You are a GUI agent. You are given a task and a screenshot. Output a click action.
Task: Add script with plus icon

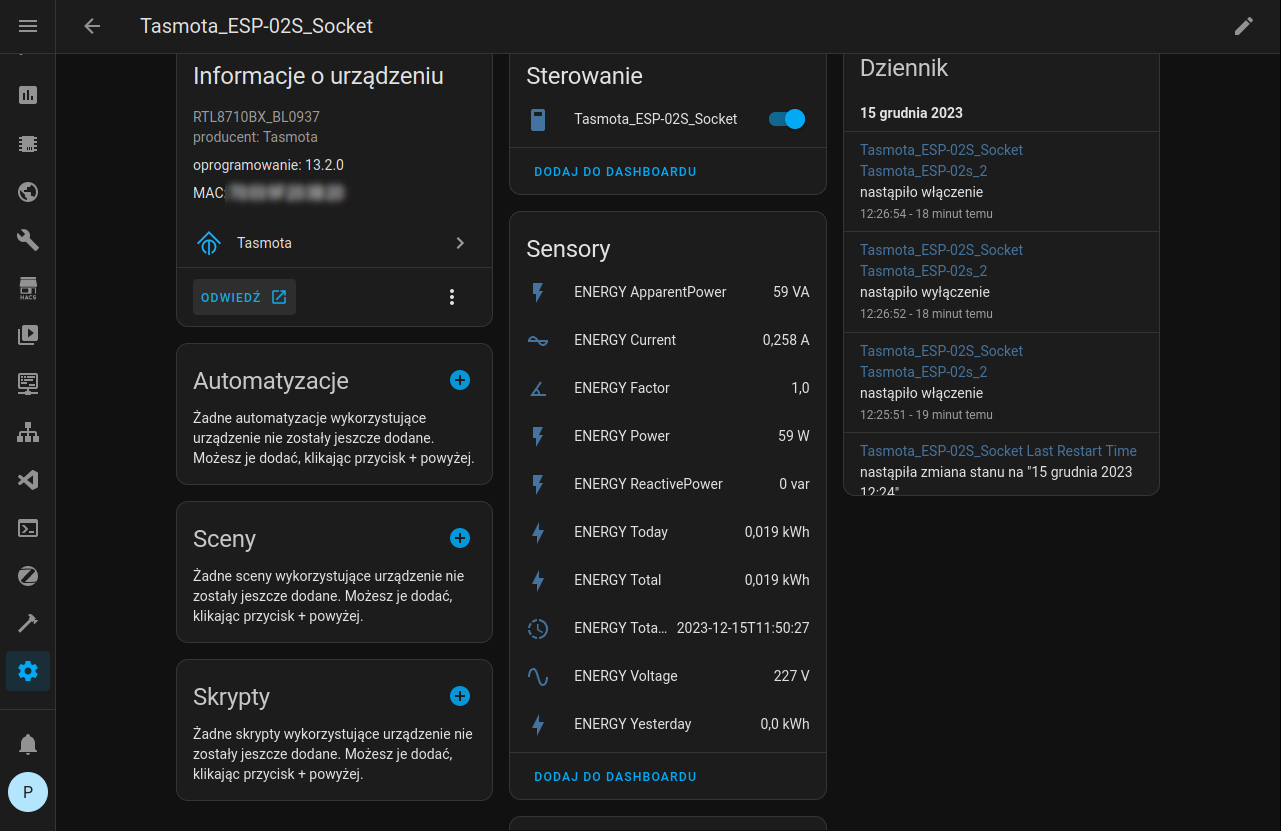[460, 696]
